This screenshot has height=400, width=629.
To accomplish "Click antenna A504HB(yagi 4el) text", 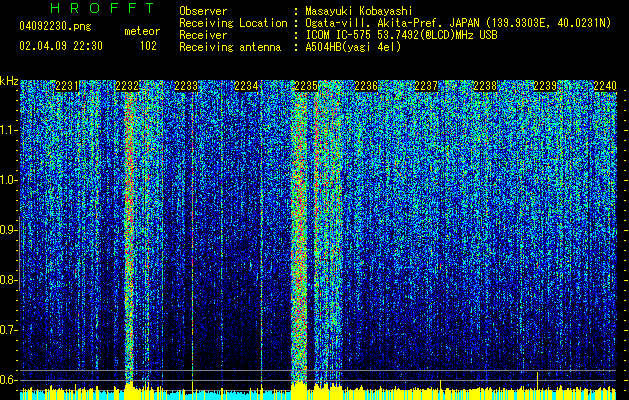I will click(353, 47).
